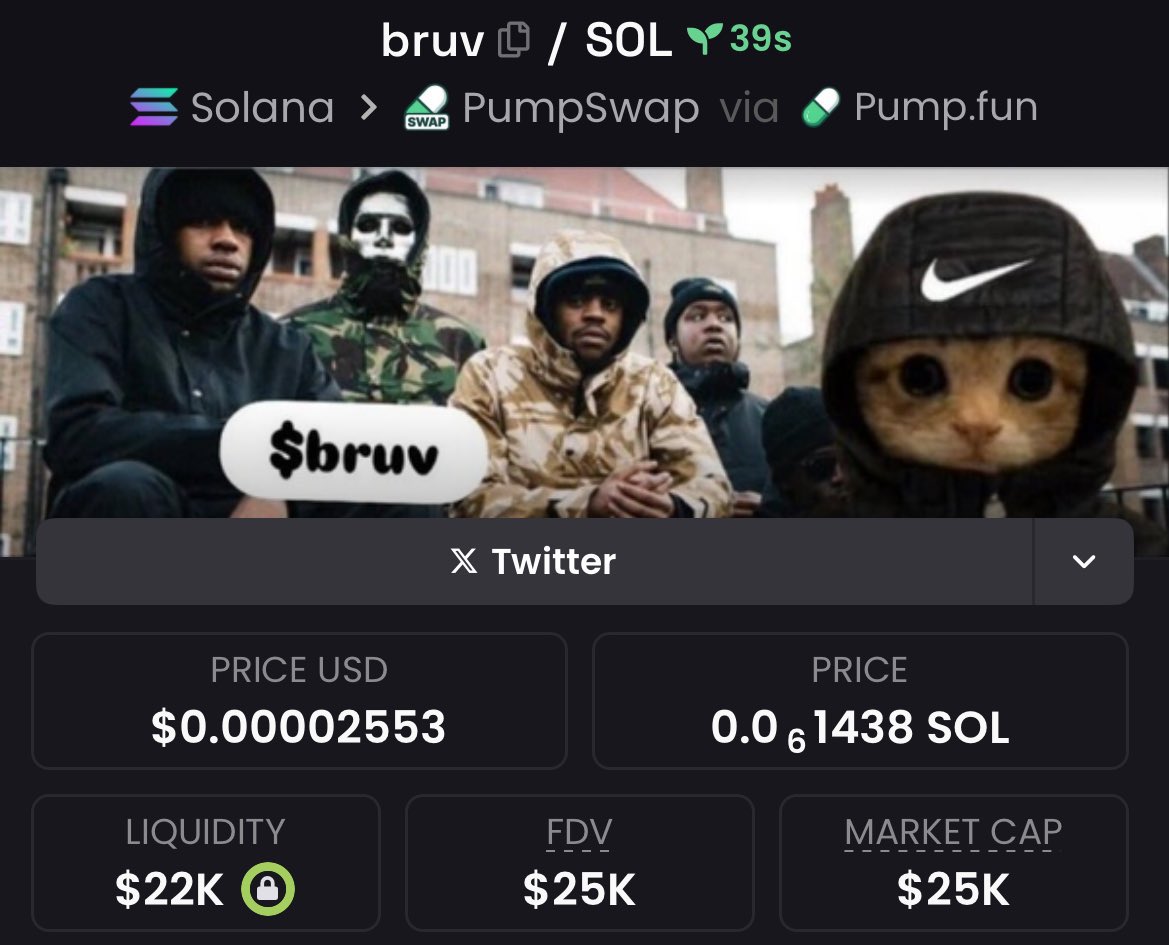Expand the socials dropdown chevron
The image size is (1169, 945).
pos(1083,561)
